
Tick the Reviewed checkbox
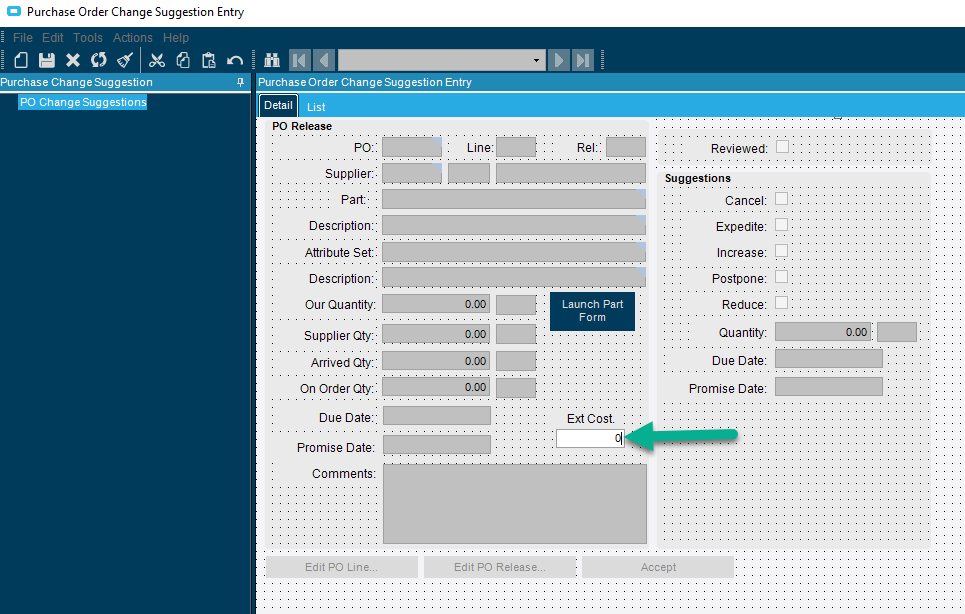coord(782,146)
